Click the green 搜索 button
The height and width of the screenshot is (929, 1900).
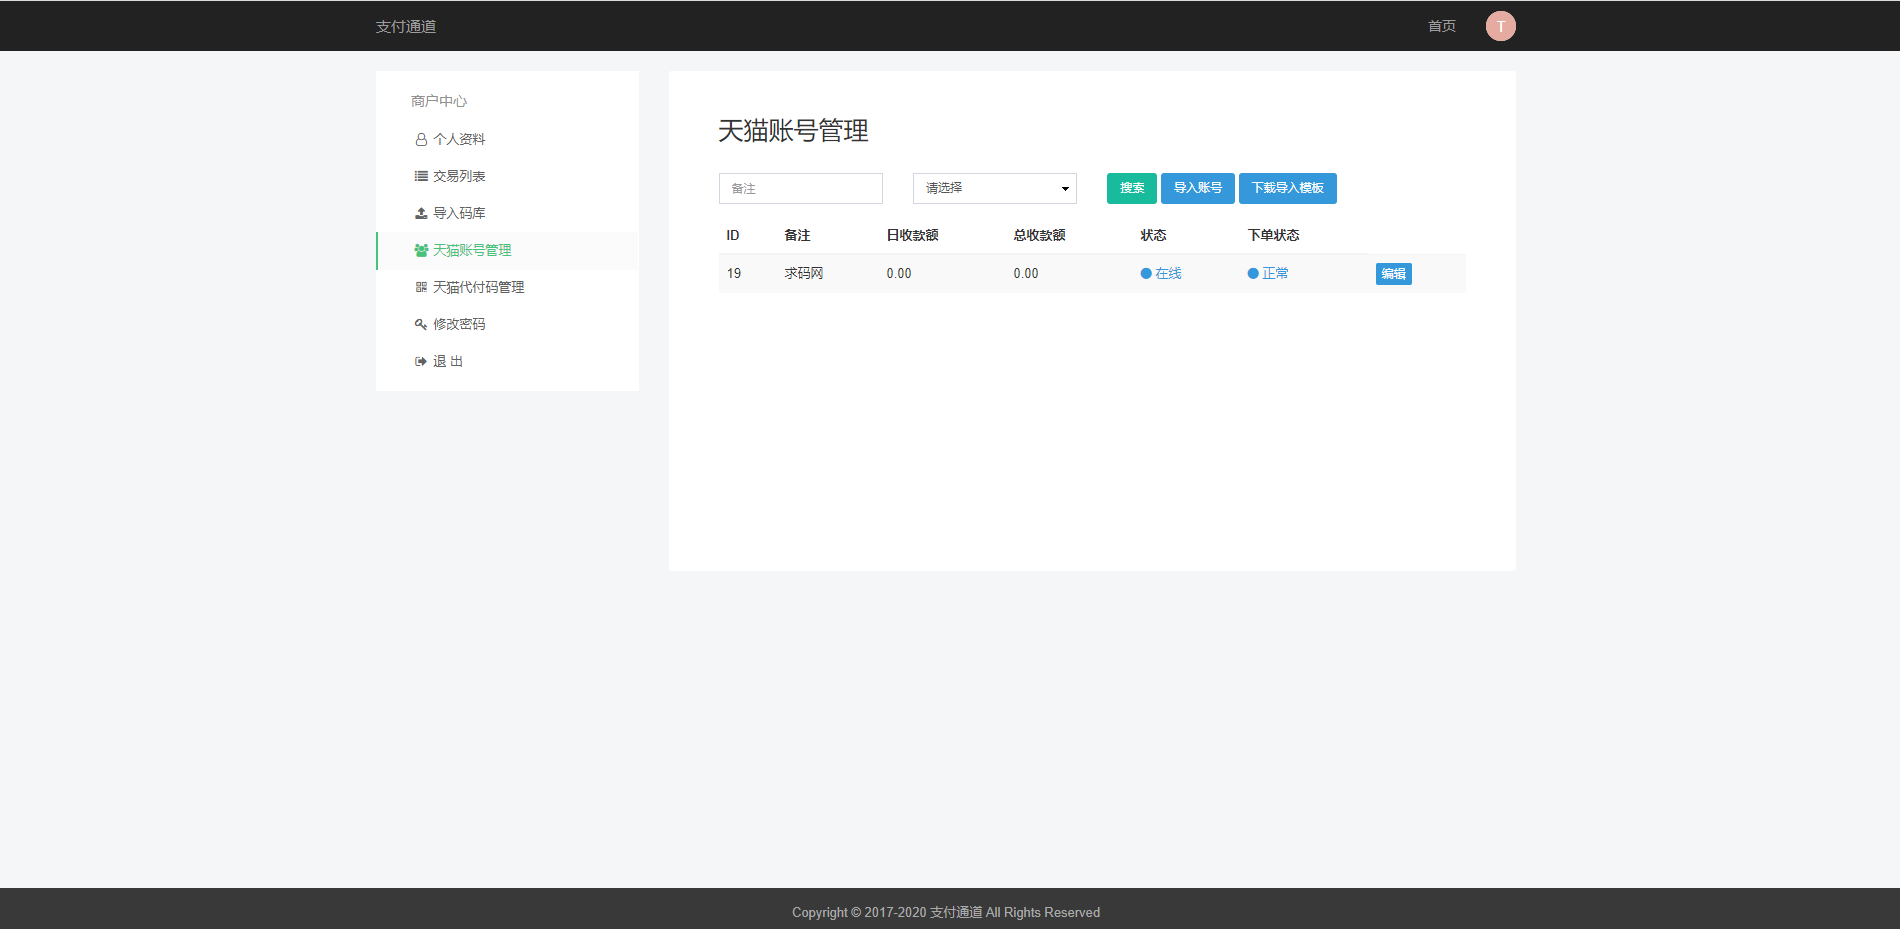point(1132,188)
